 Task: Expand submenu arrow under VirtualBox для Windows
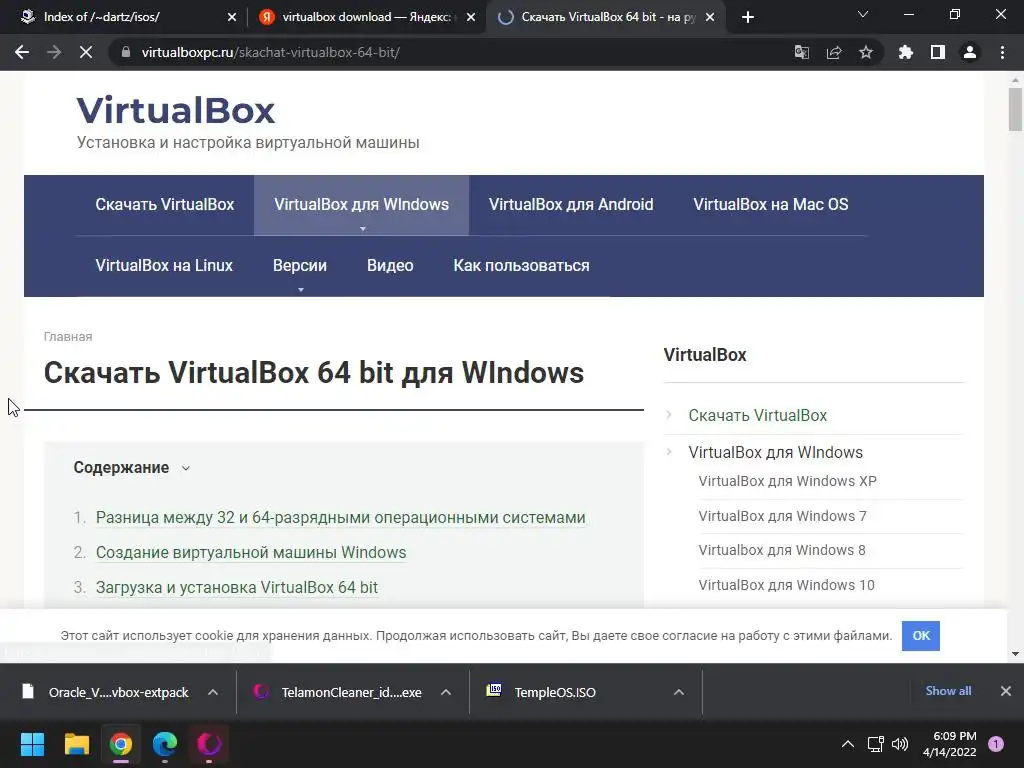click(x=362, y=229)
